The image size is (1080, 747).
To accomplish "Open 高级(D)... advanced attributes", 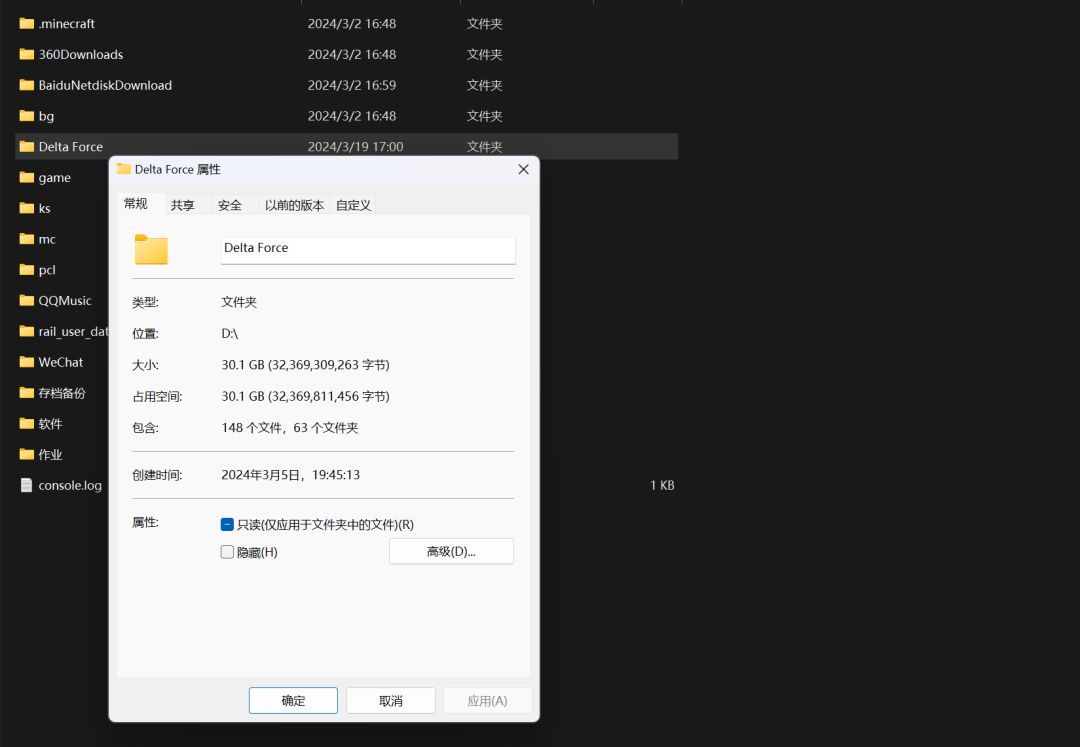I will (451, 551).
